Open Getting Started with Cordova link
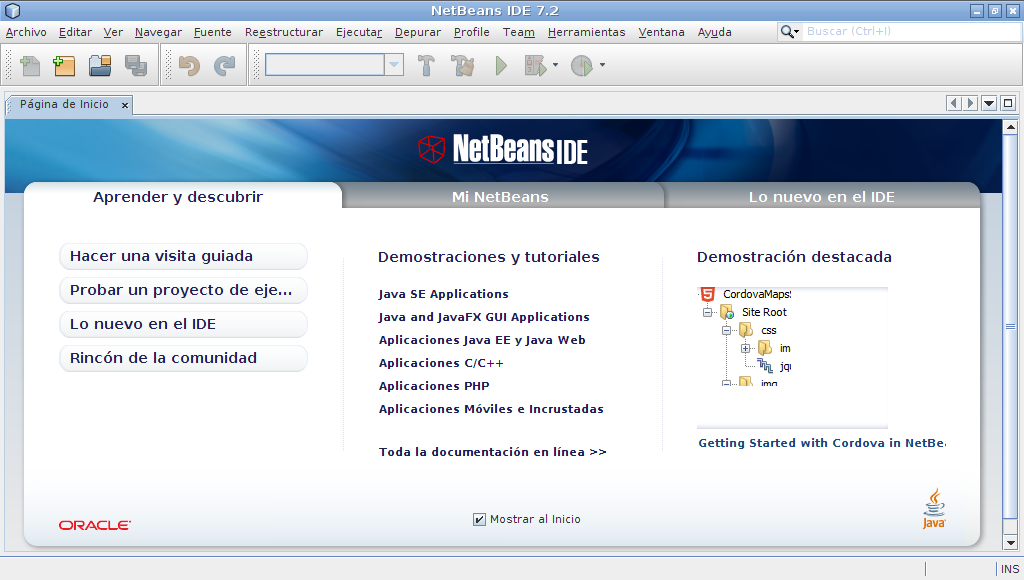The height and width of the screenshot is (580, 1024). coord(822,443)
